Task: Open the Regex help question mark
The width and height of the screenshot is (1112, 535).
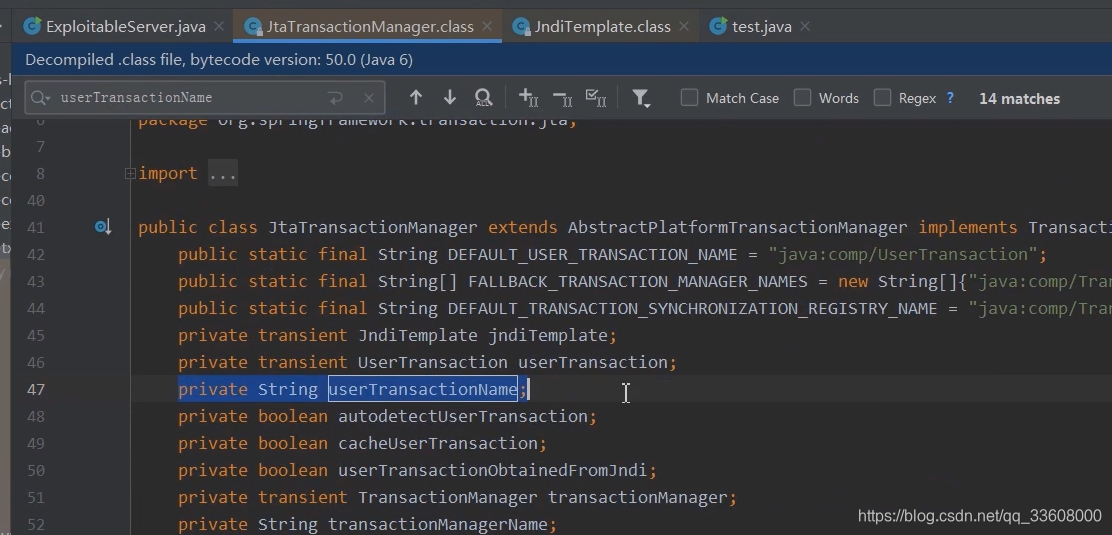Action: (950, 98)
